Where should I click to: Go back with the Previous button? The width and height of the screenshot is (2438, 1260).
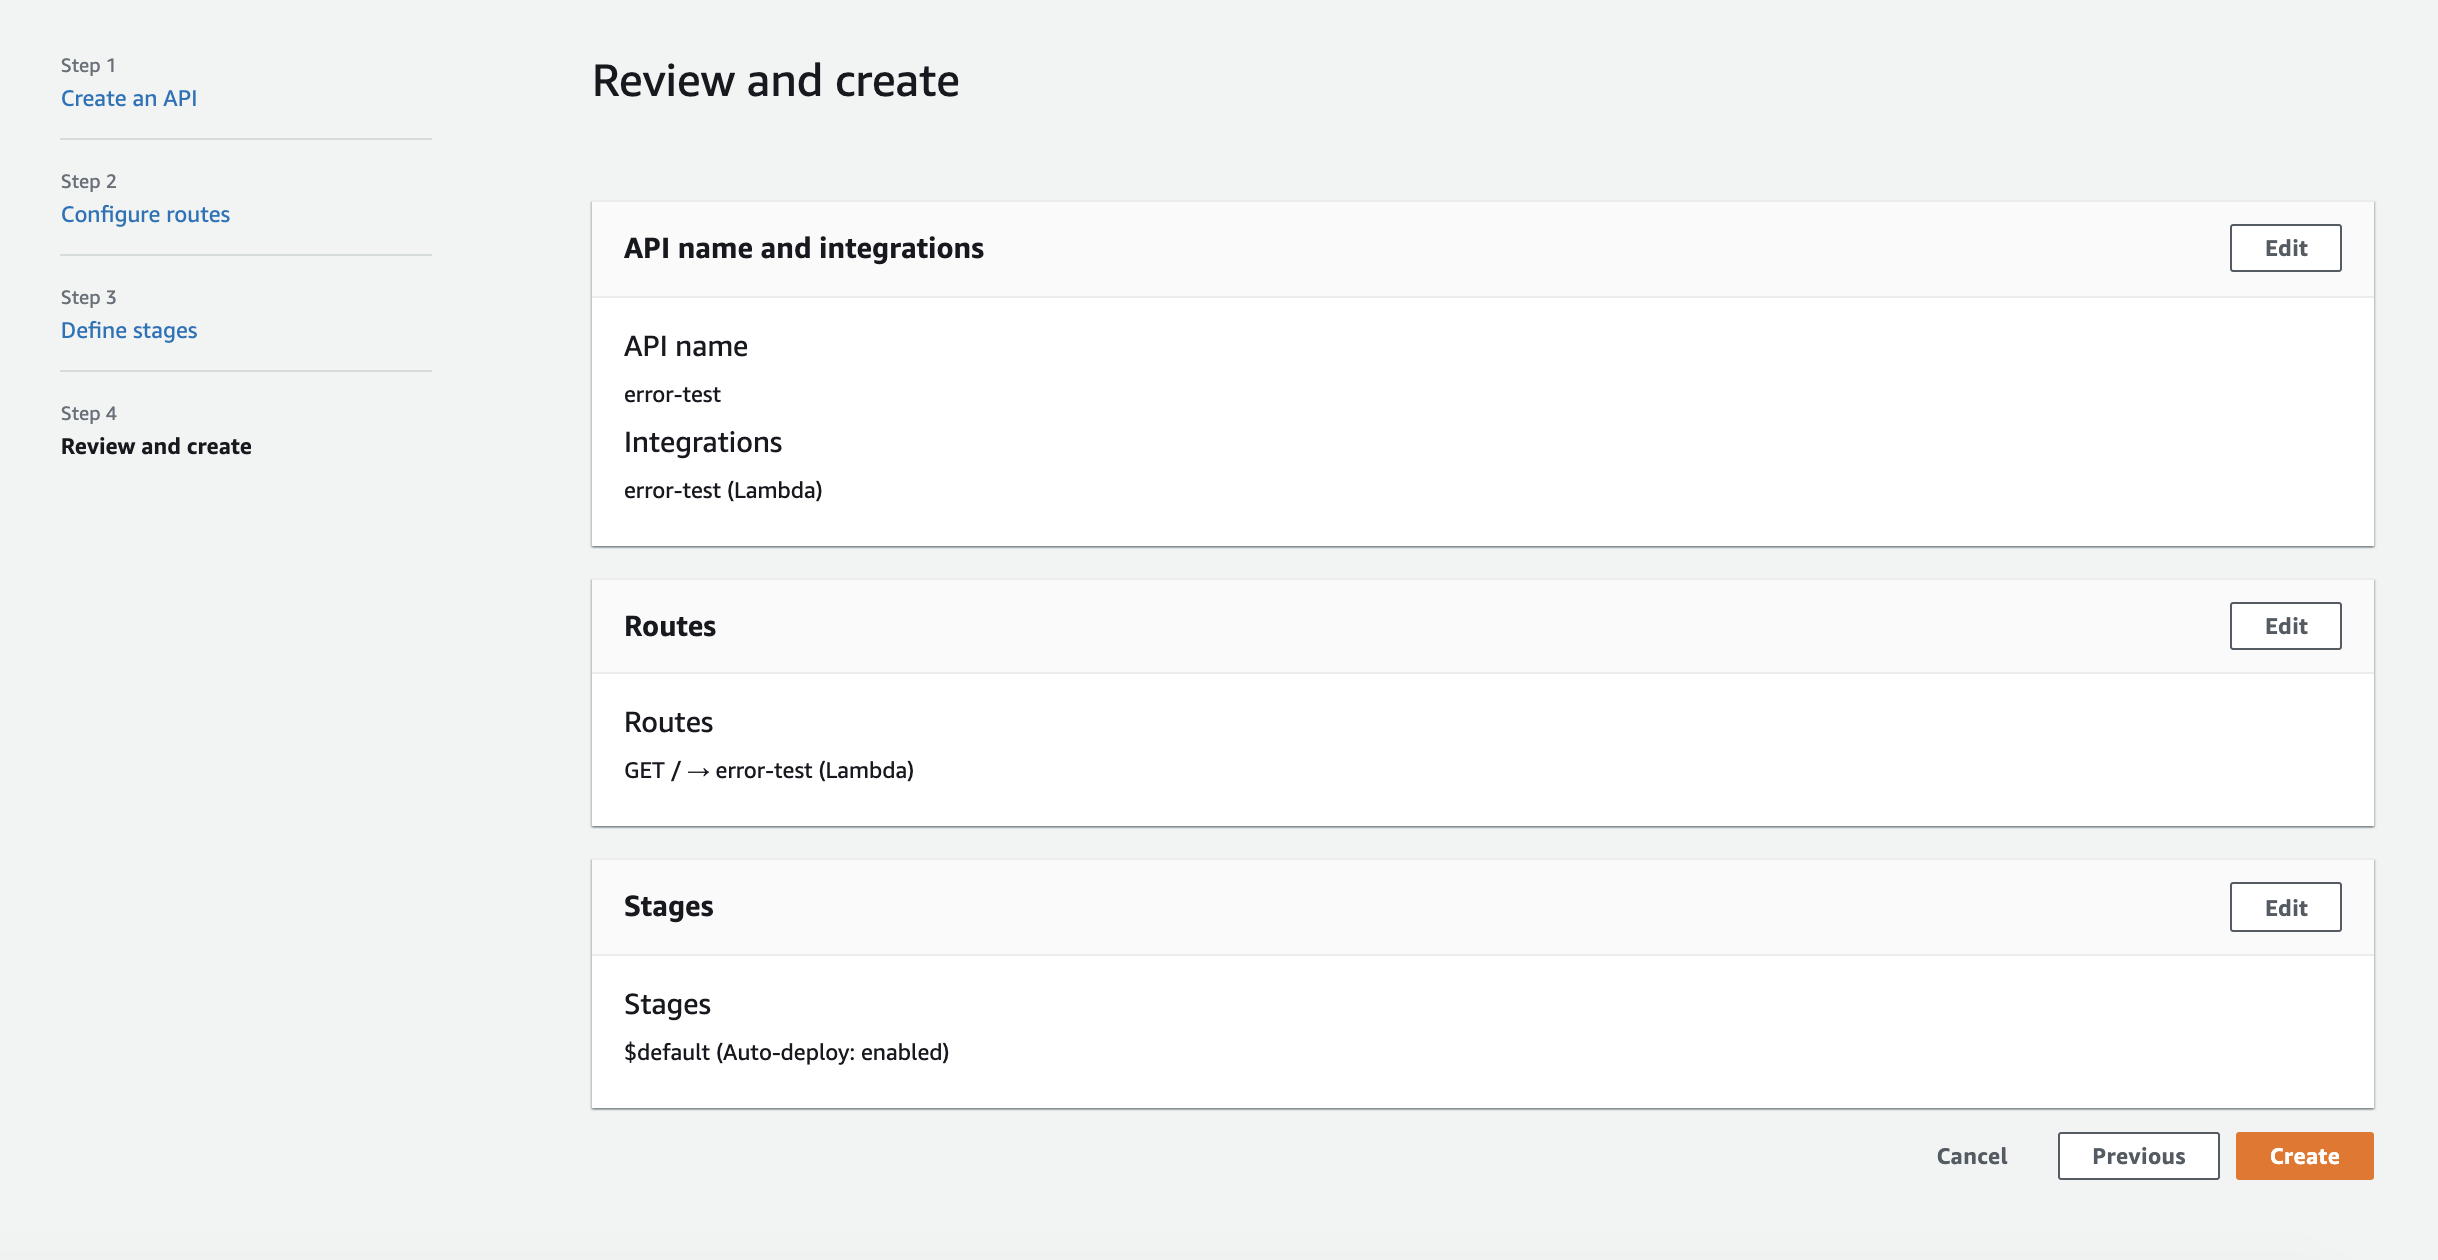[x=2138, y=1156]
